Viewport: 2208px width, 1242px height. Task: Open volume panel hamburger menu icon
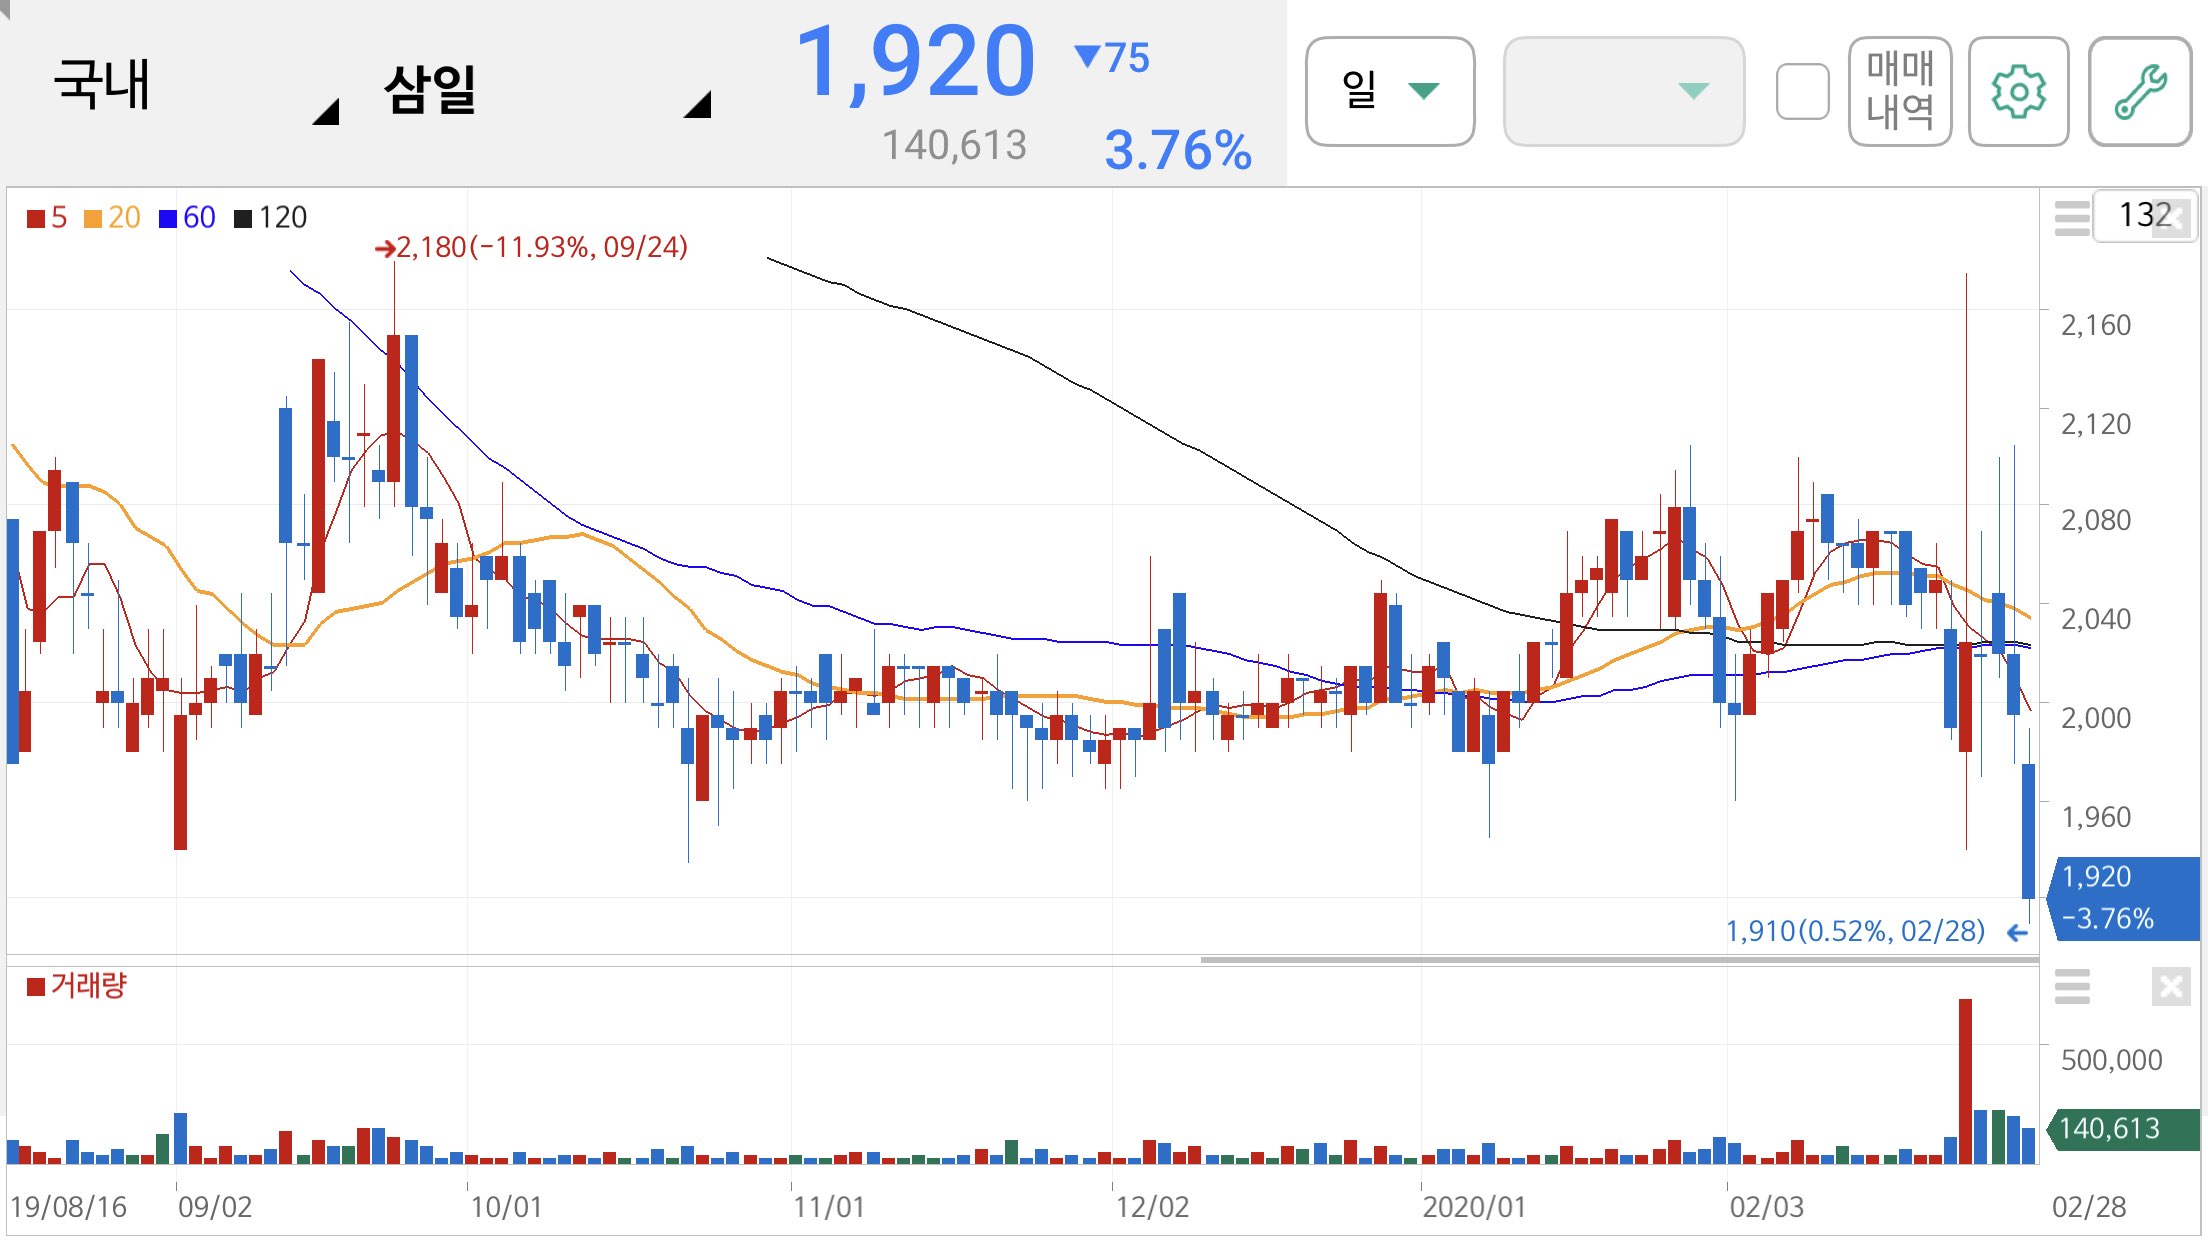point(2072,986)
